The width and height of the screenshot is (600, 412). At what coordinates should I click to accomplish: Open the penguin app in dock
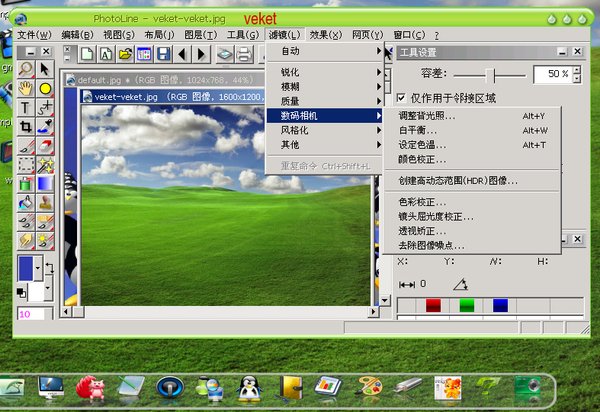[249, 386]
